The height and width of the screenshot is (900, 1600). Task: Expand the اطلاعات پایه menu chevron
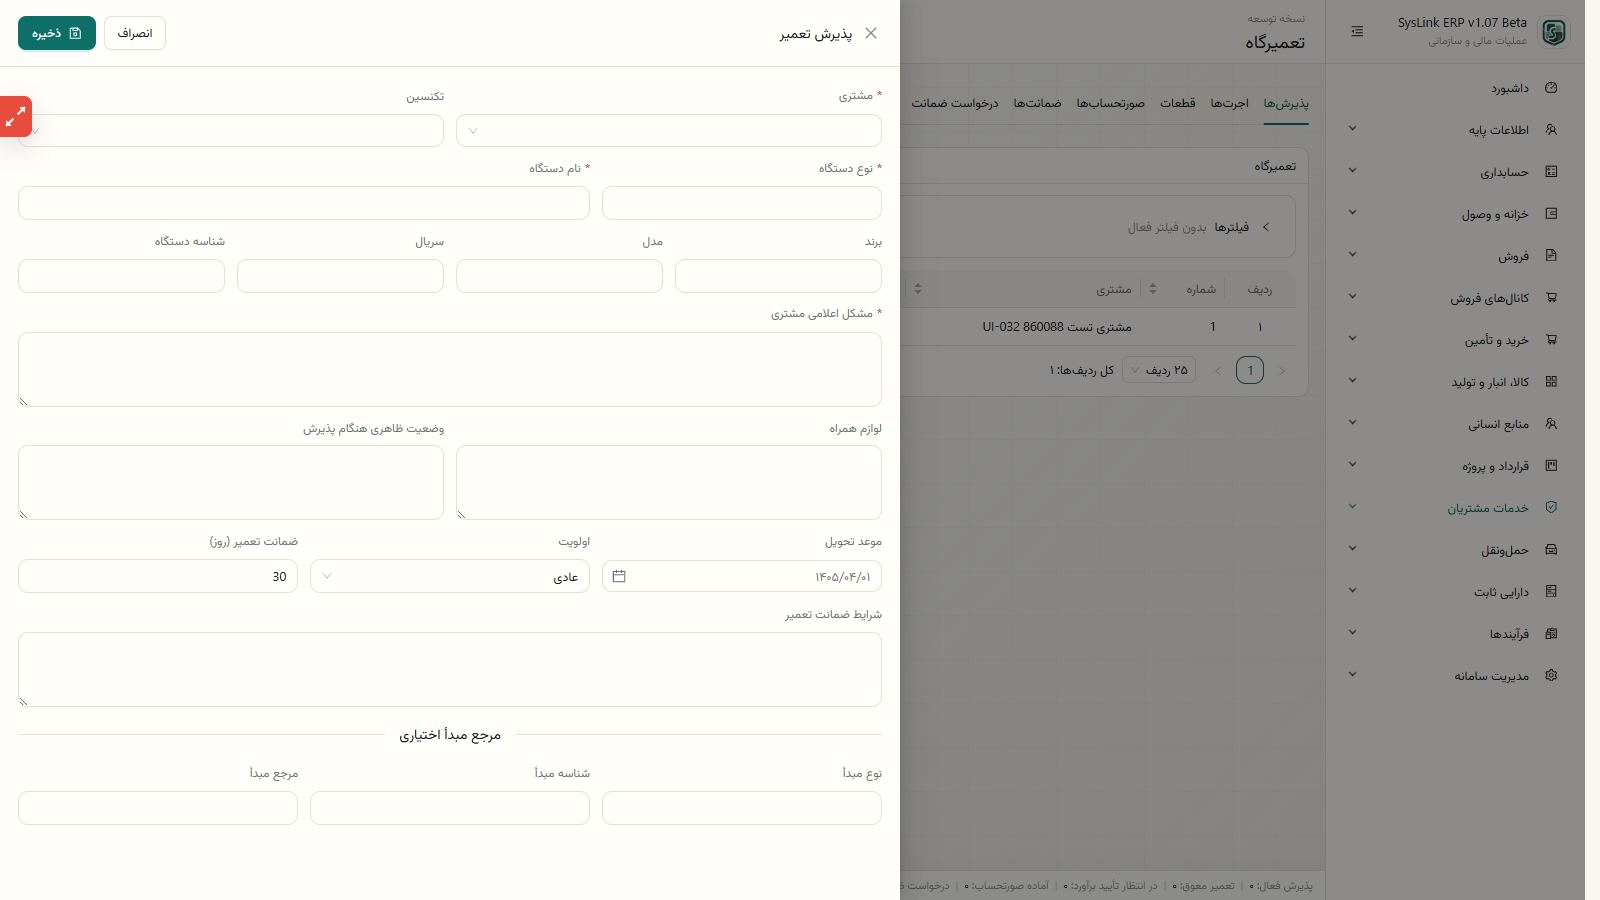(1352, 128)
